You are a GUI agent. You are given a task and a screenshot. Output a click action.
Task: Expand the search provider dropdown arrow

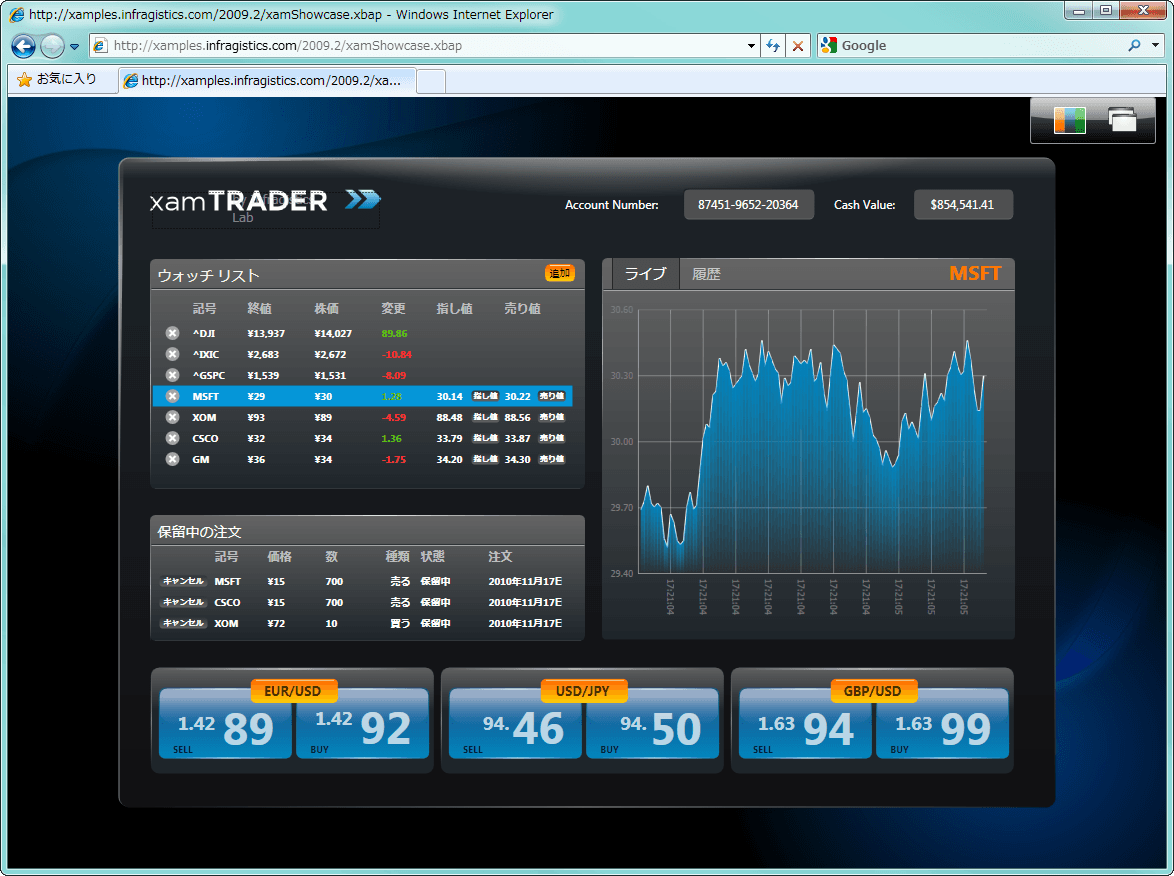point(1155,46)
